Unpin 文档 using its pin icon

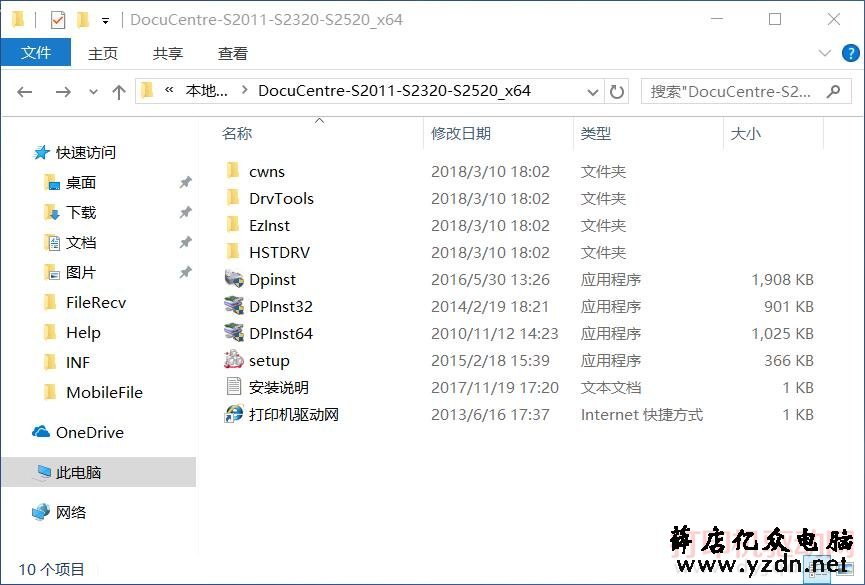tap(186, 242)
